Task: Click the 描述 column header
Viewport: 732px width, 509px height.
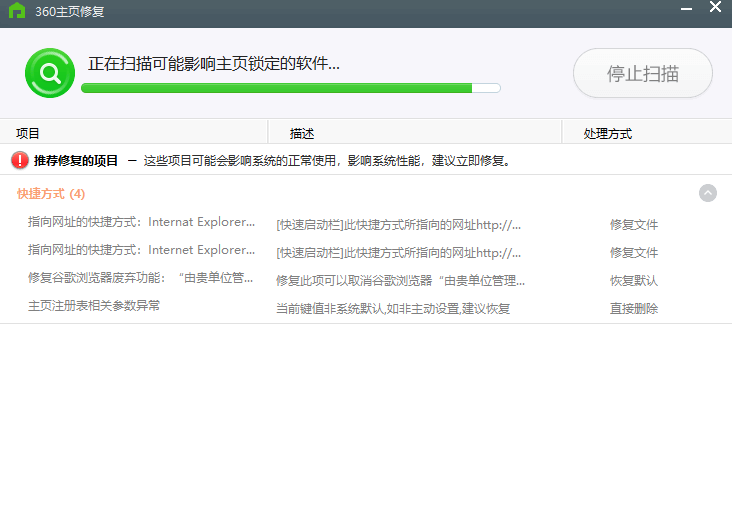Action: pyautogui.click(x=415, y=133)
